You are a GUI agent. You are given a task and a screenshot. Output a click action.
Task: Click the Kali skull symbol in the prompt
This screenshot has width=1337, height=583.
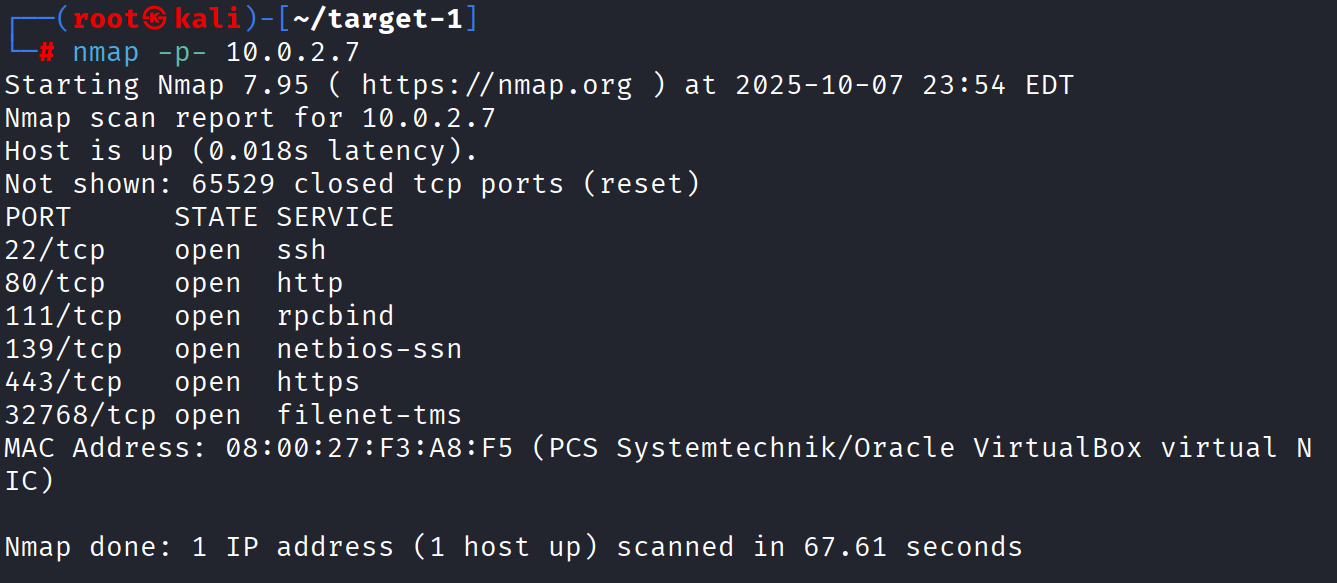click(156, 19)
